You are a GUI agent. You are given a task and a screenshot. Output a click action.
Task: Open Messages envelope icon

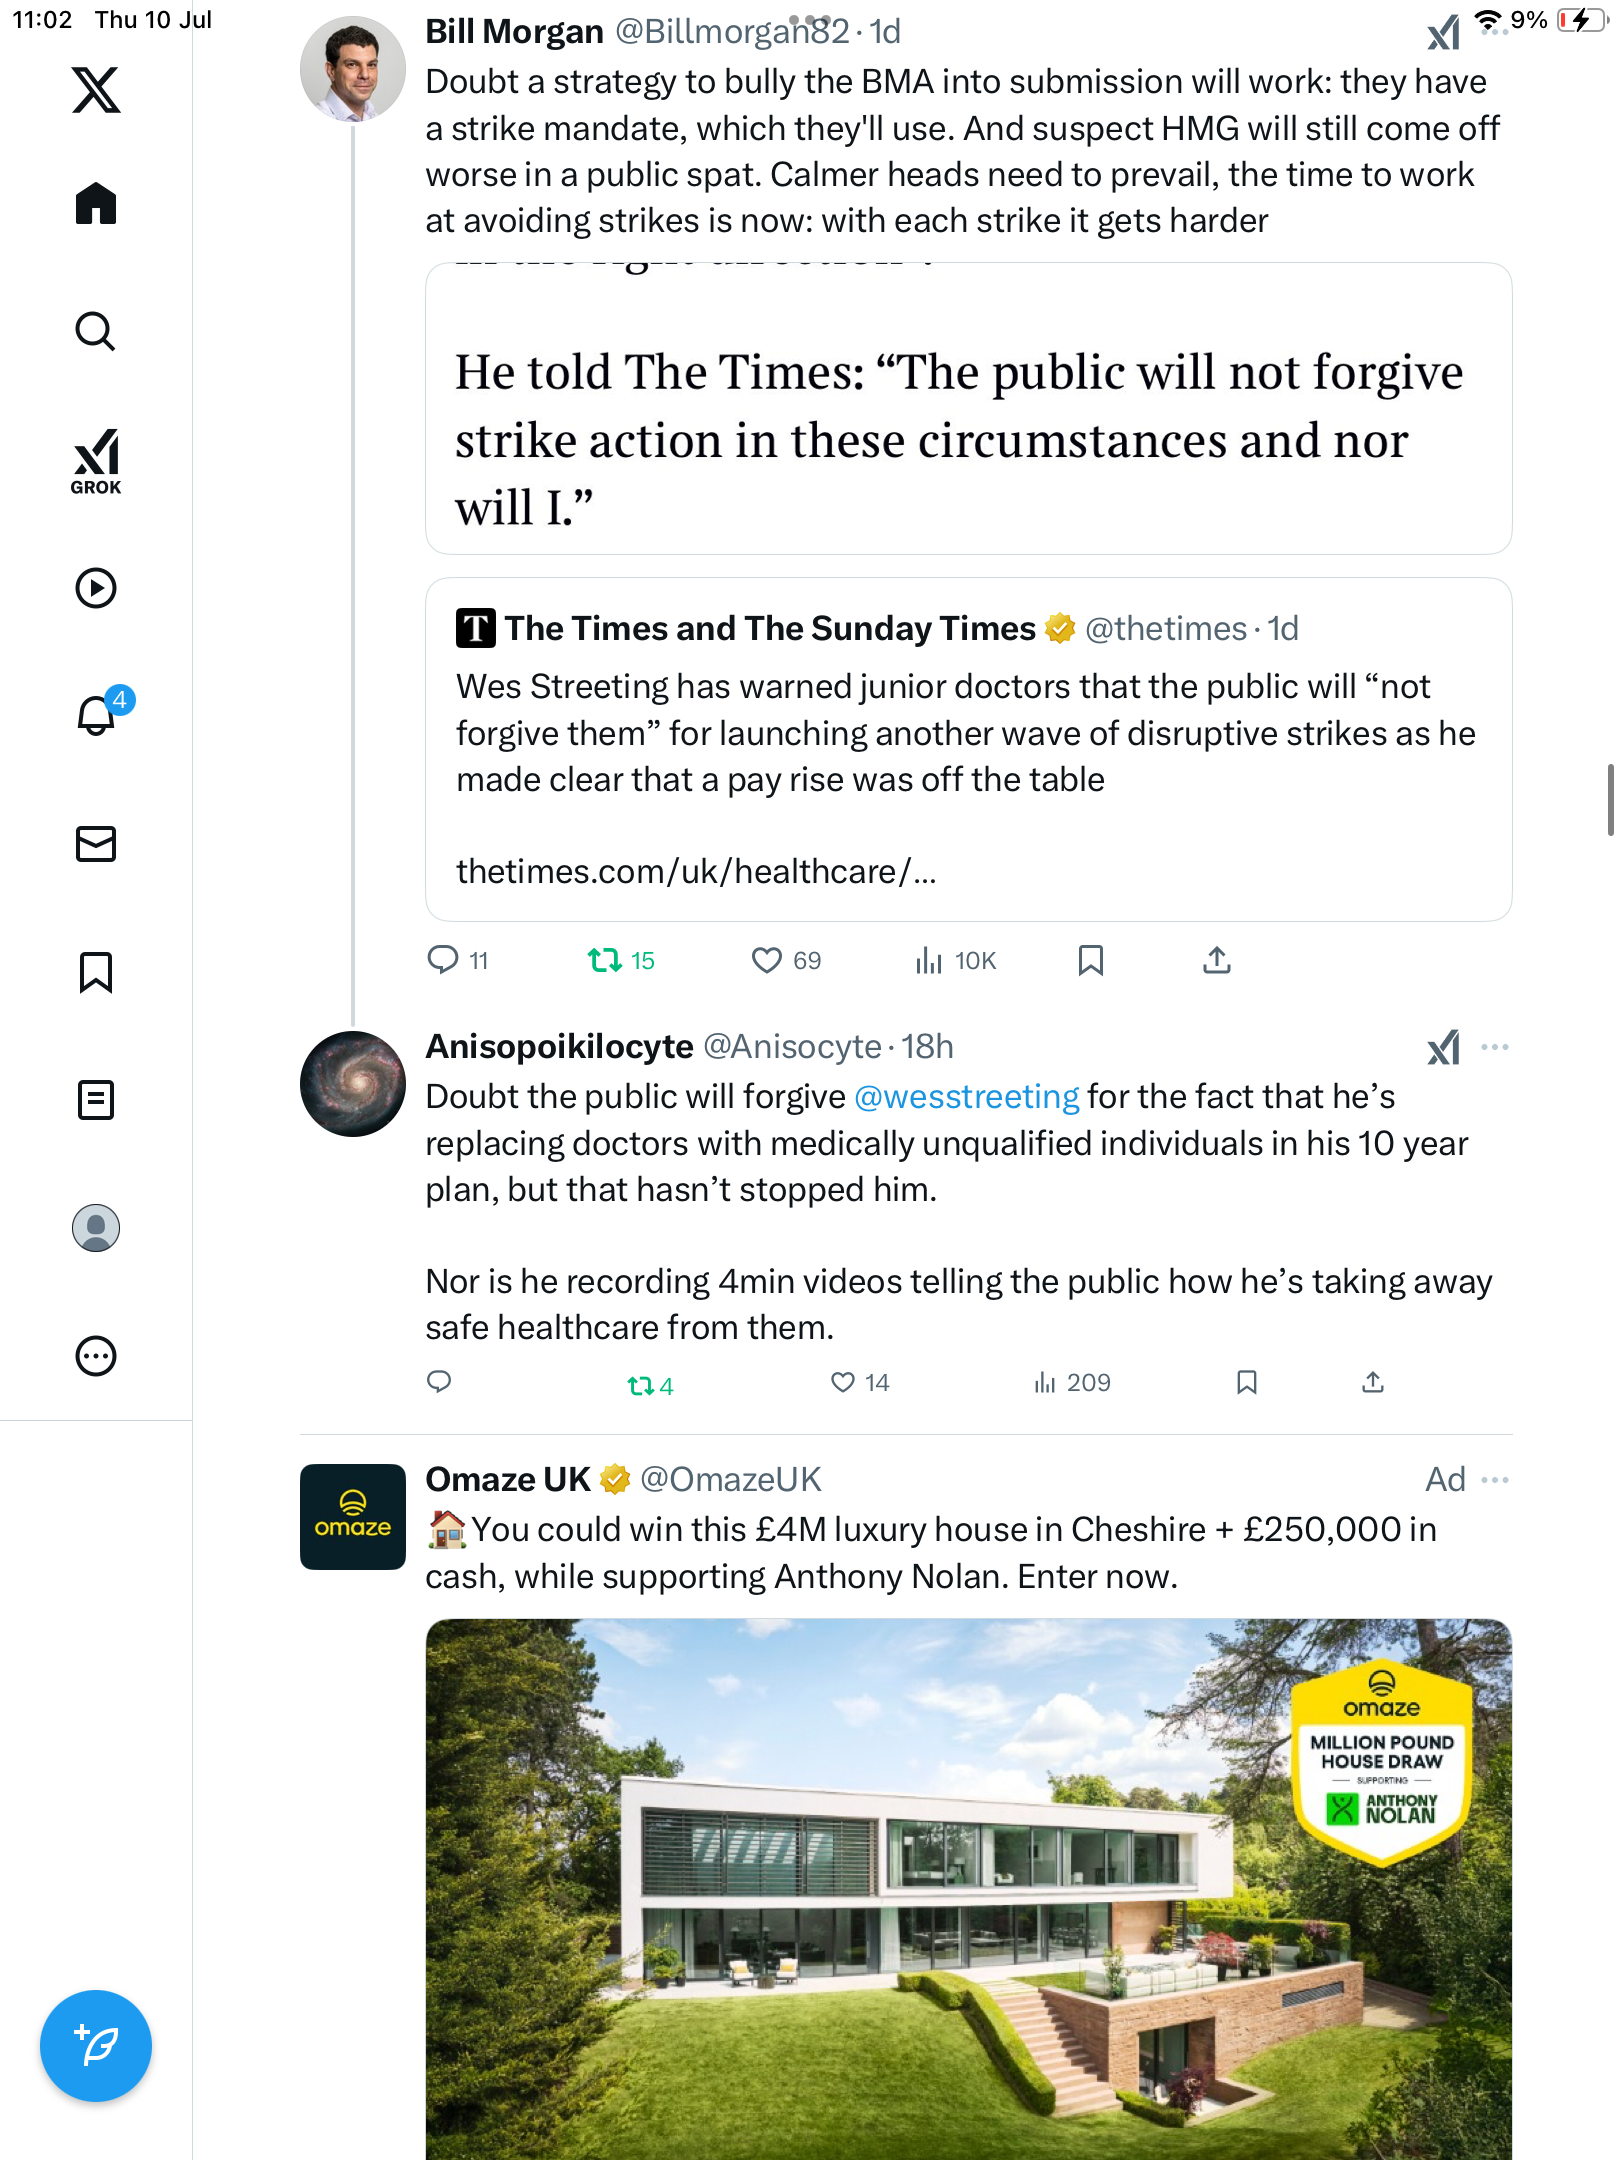96,844
